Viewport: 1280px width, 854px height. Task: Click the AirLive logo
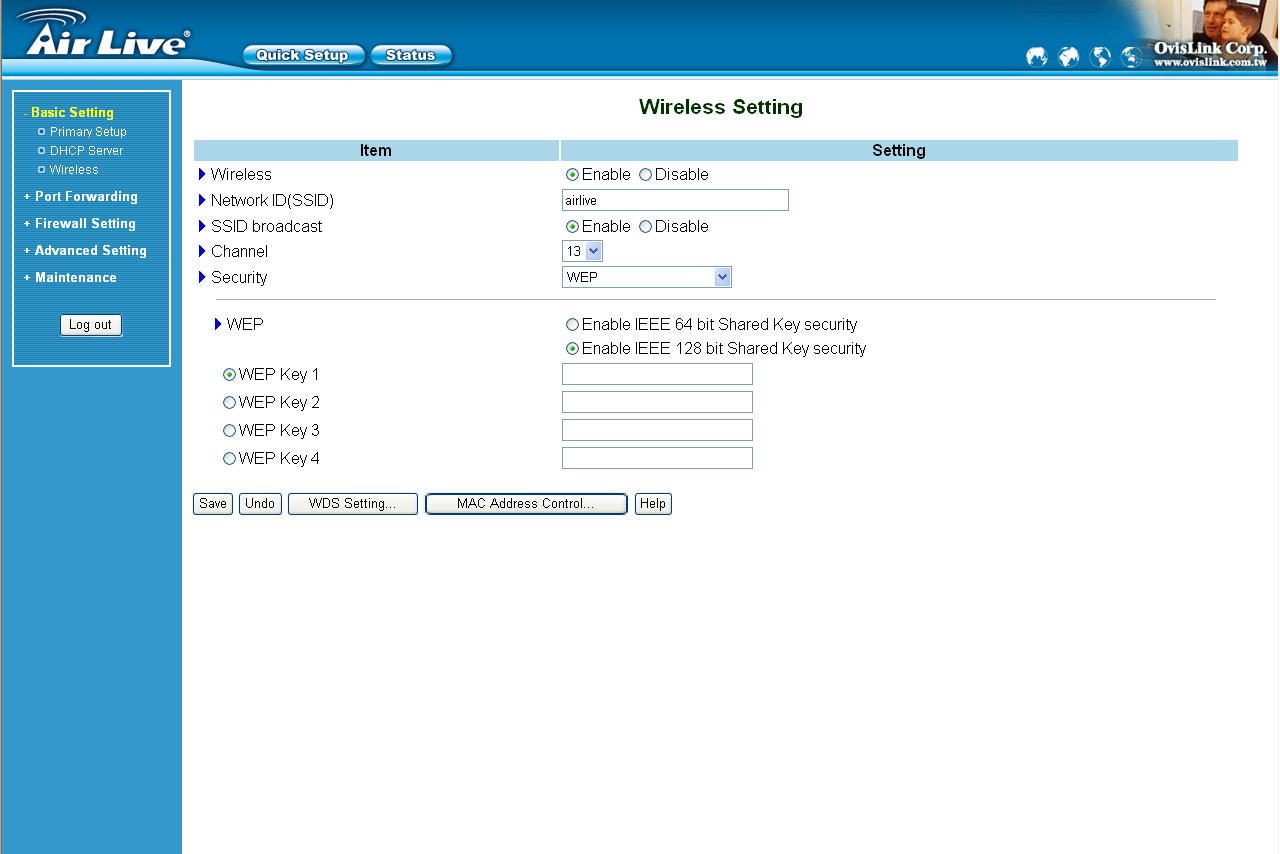tap(102, 34)
